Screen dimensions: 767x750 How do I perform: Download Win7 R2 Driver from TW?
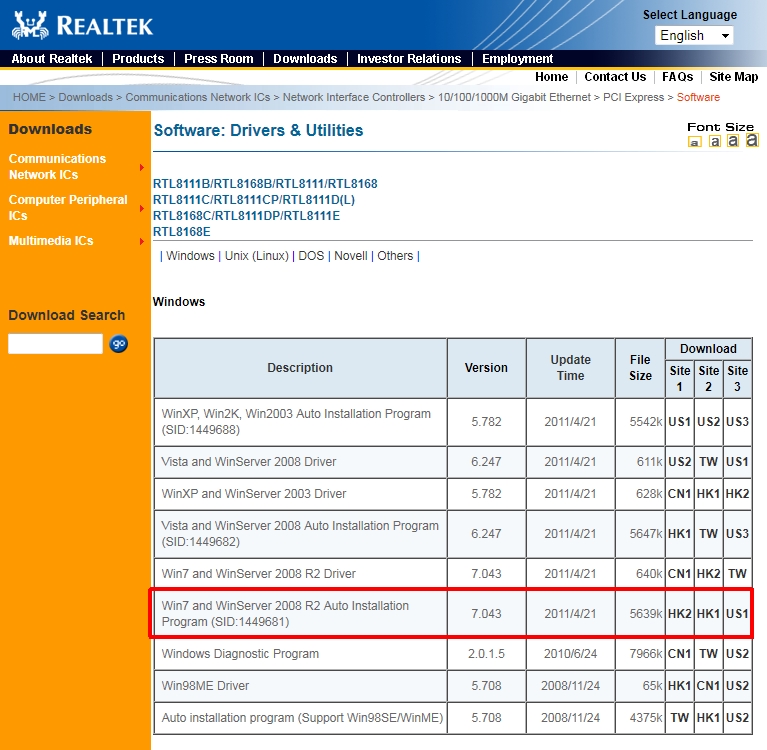pos(737,574)
